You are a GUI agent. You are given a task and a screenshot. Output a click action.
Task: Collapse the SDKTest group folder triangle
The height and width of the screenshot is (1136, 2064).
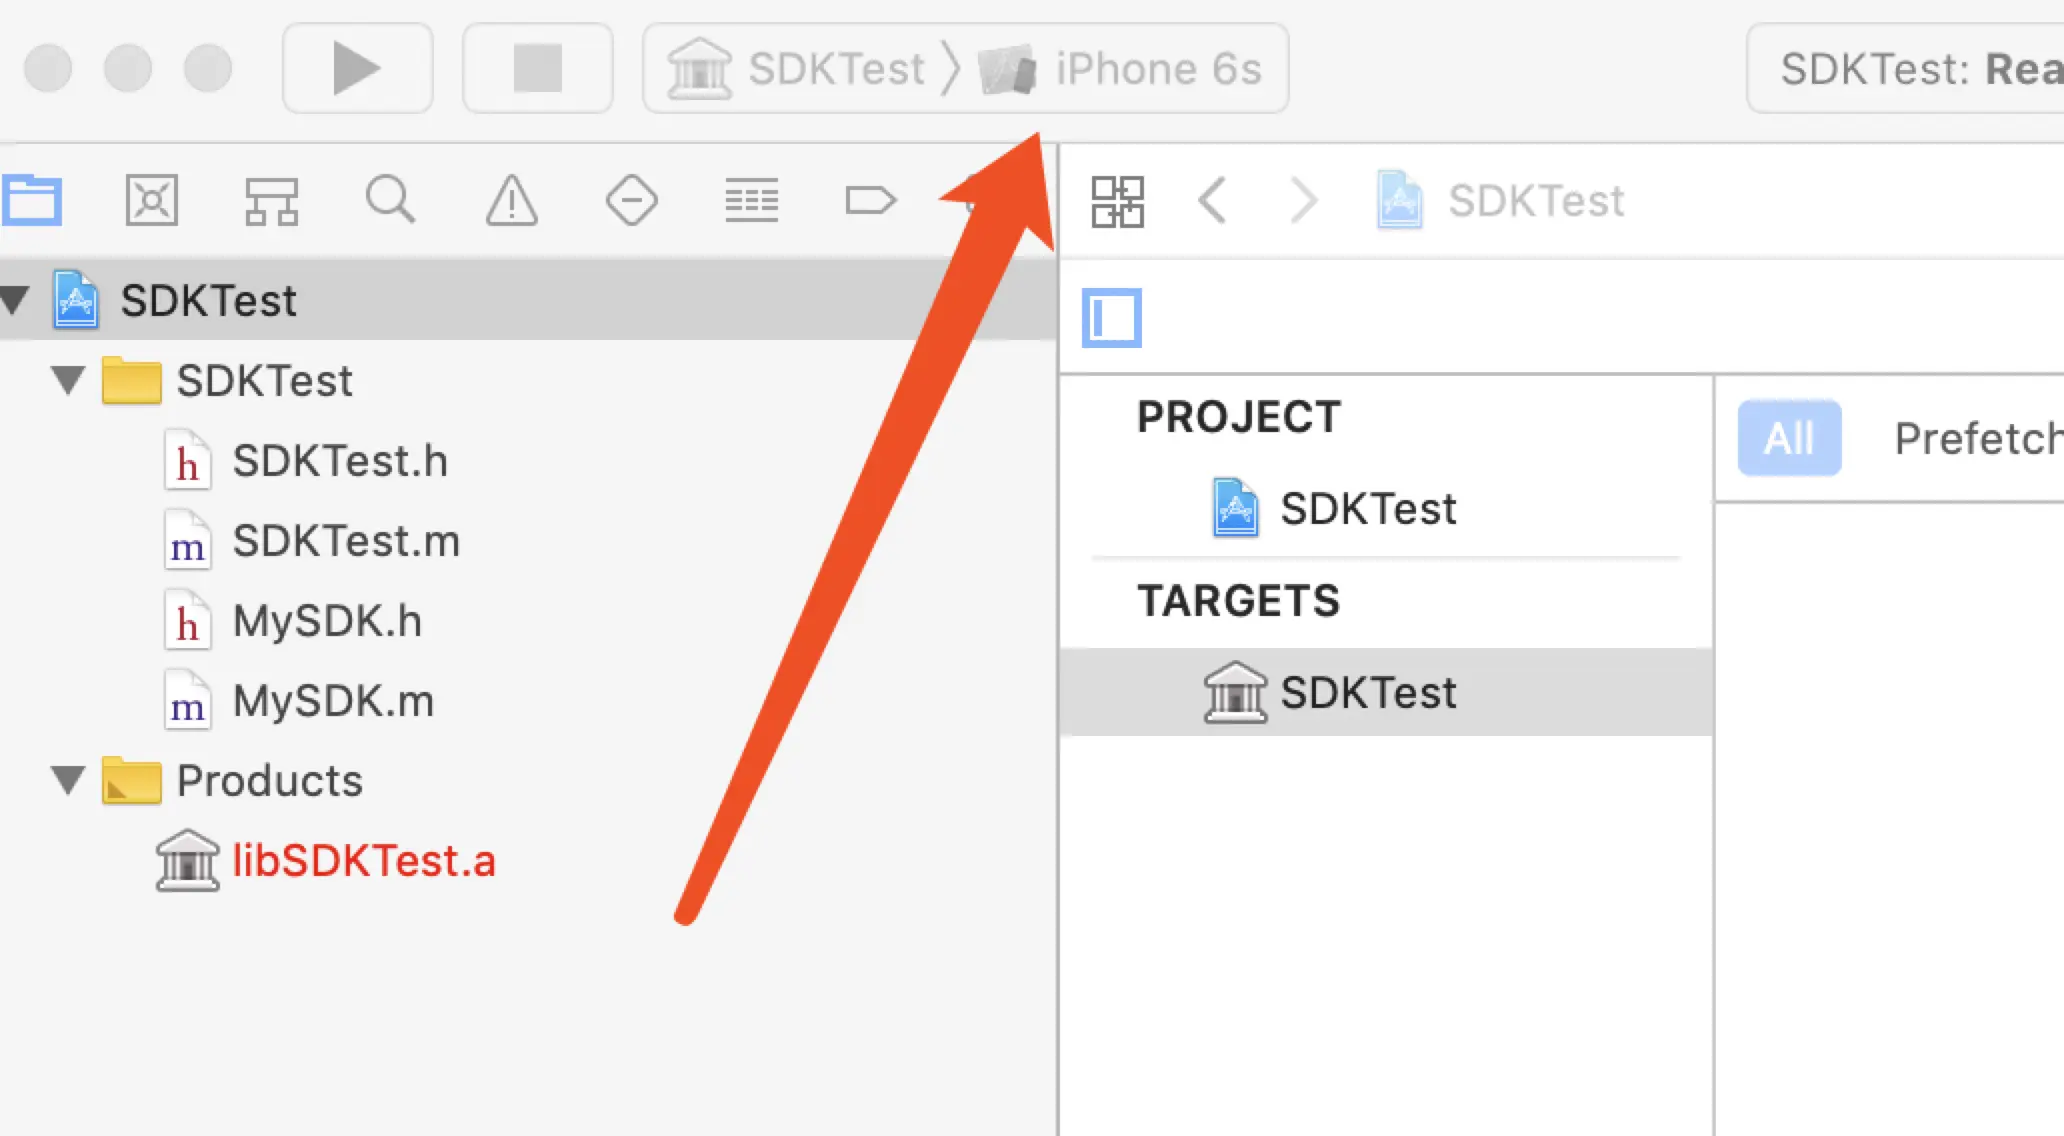(x=68, y=380)
